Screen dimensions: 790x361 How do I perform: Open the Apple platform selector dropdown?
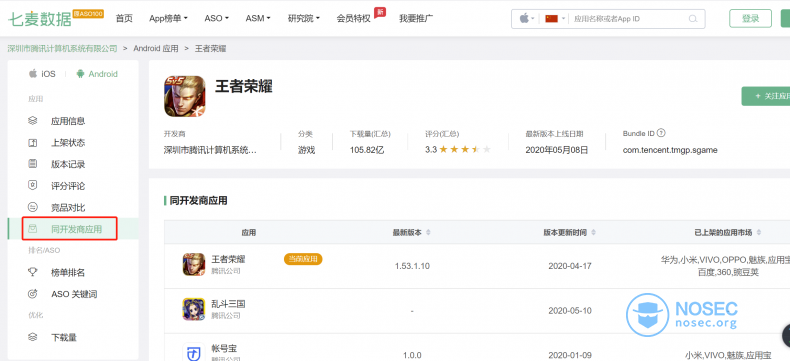pos(526,19)
